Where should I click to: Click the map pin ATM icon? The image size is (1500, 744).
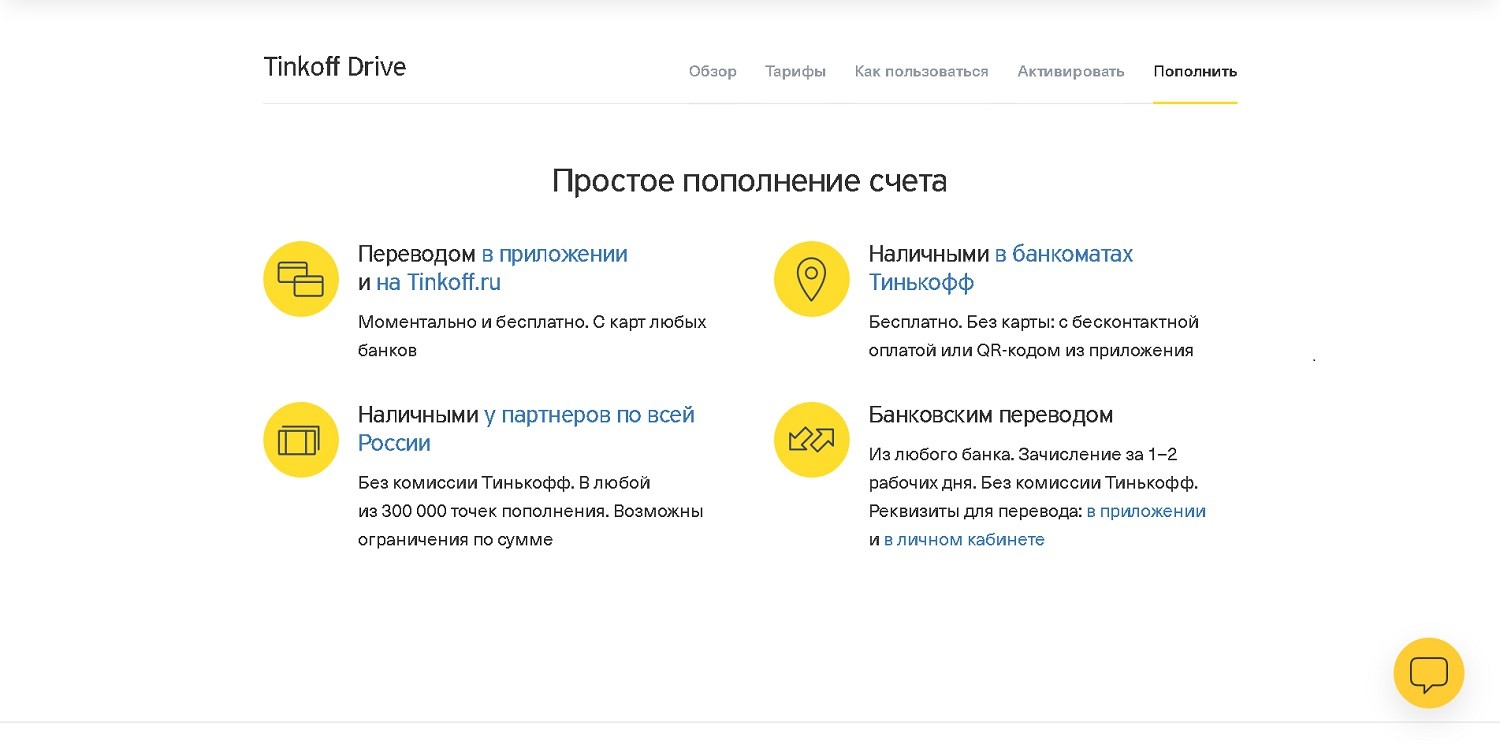[x=811, y=279]
